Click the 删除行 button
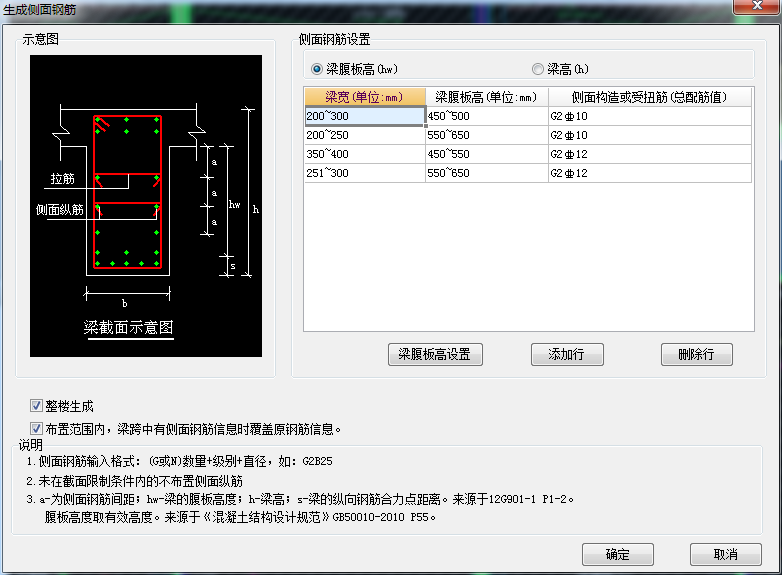Screen dimensions: 782x575 coord(697,355)
